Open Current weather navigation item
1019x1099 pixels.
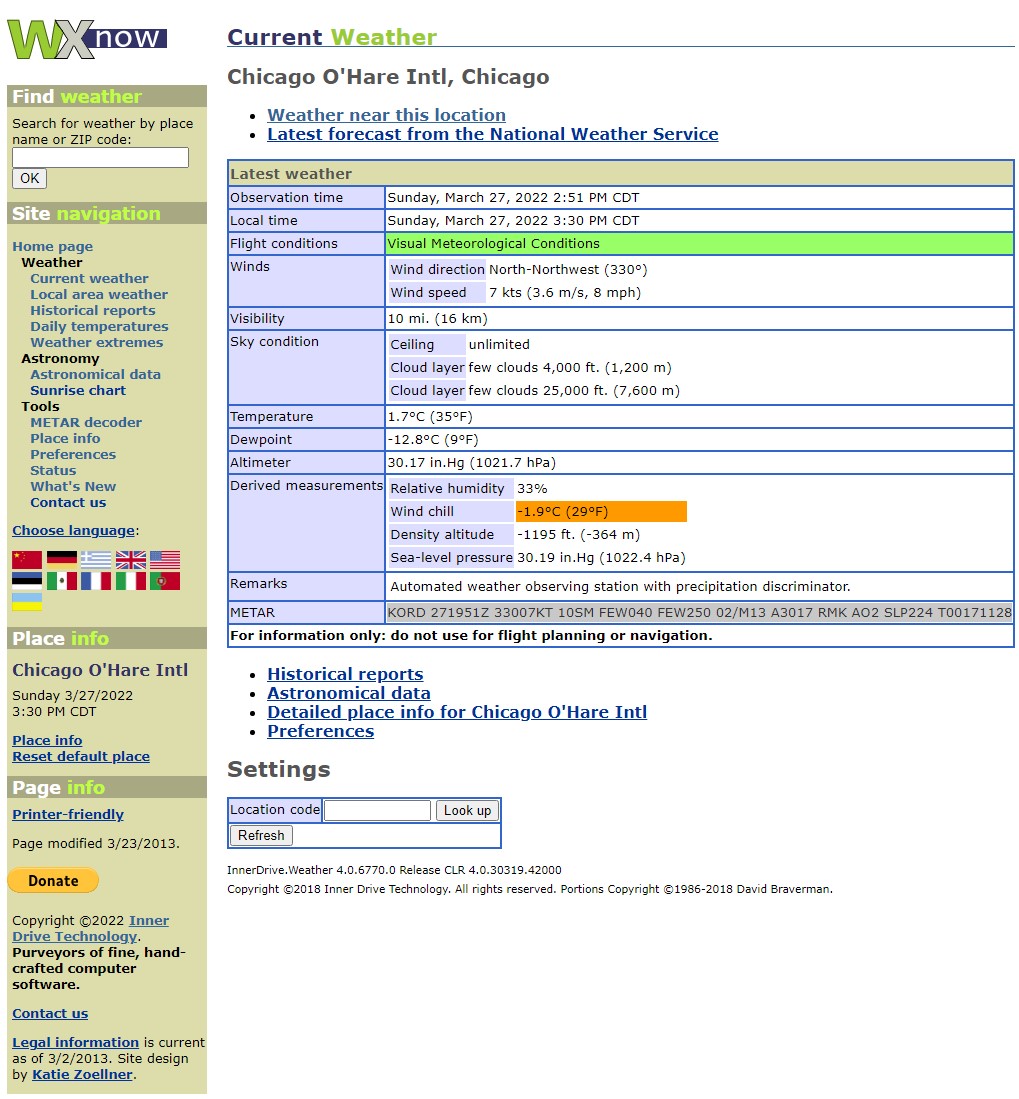[89, 279]
